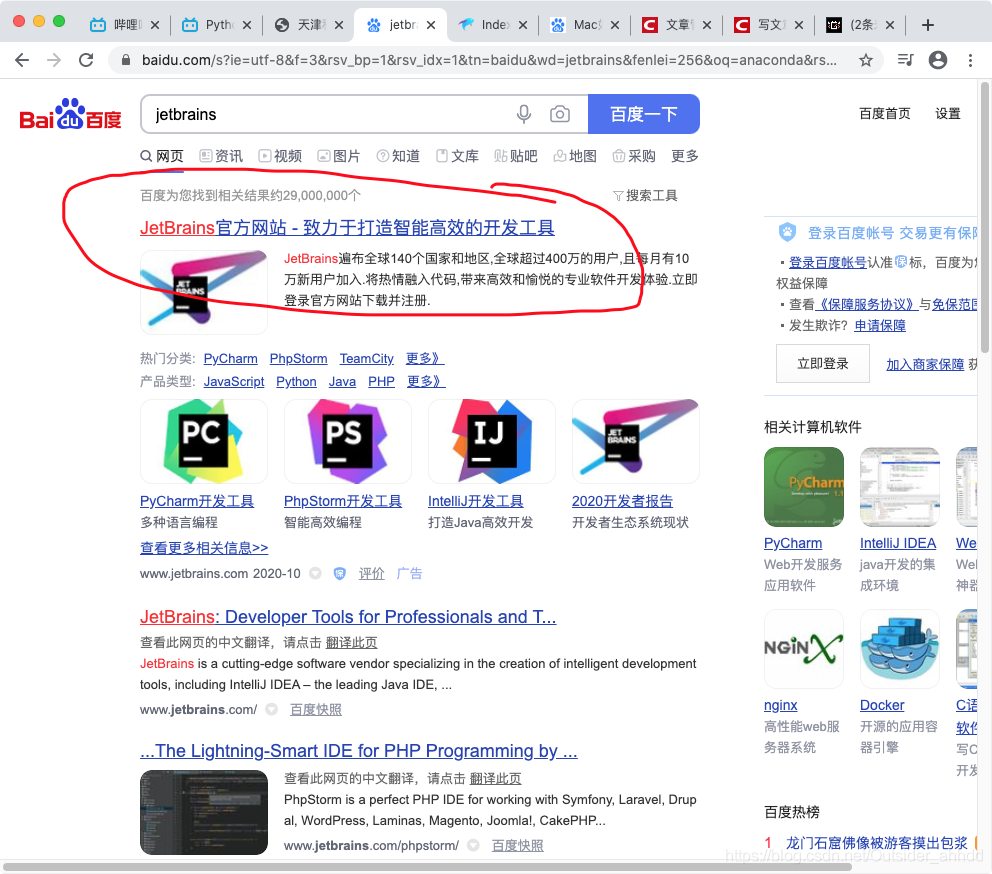Click the Baidu logo
This screenshot has height=874, width=992.
coord(70,115)
